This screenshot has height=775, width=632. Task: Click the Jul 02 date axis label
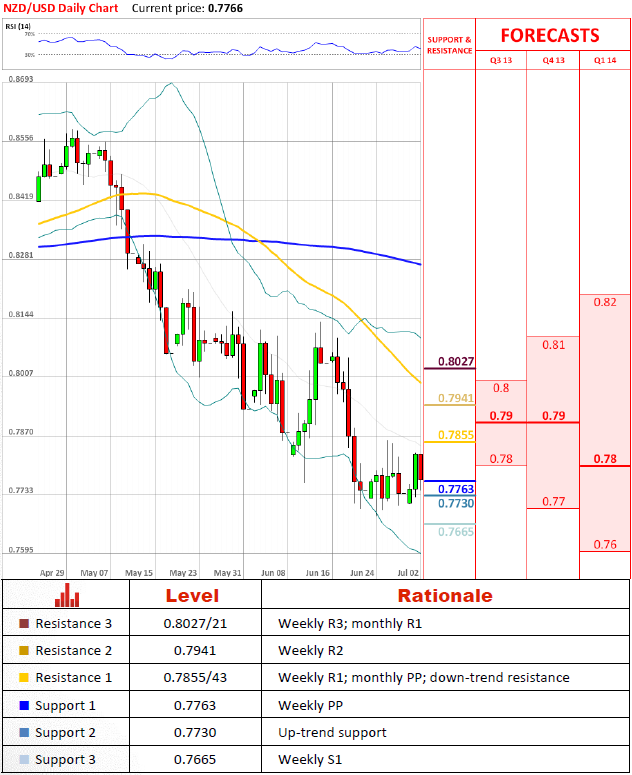408,573
